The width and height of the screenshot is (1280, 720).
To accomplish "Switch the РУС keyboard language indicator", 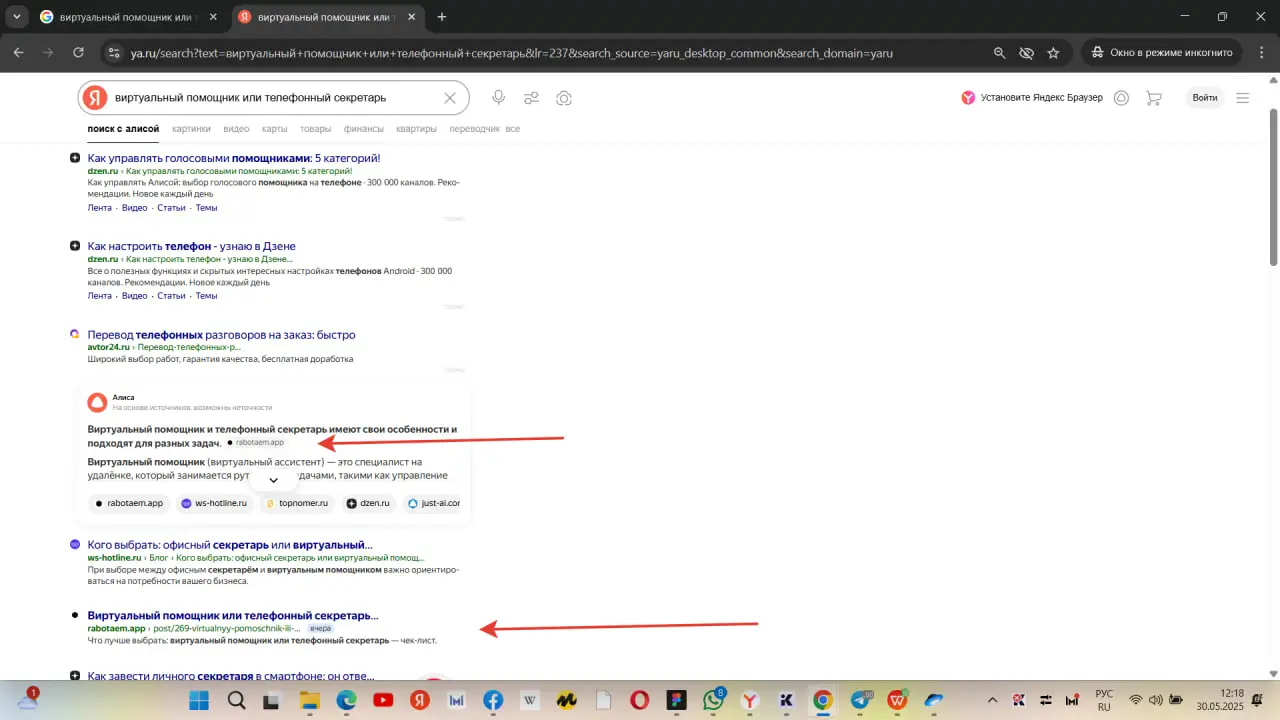I will pos(1104,700).
